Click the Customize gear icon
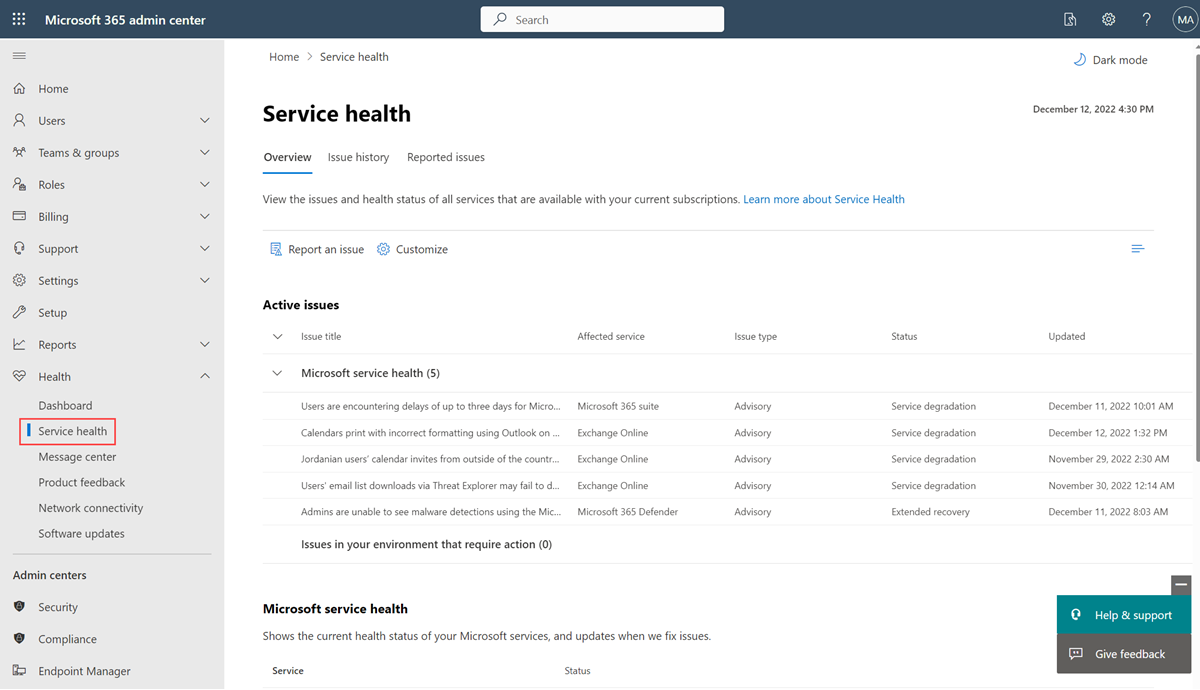This screenshot has height=690, width=1200. tap(383, 249)
